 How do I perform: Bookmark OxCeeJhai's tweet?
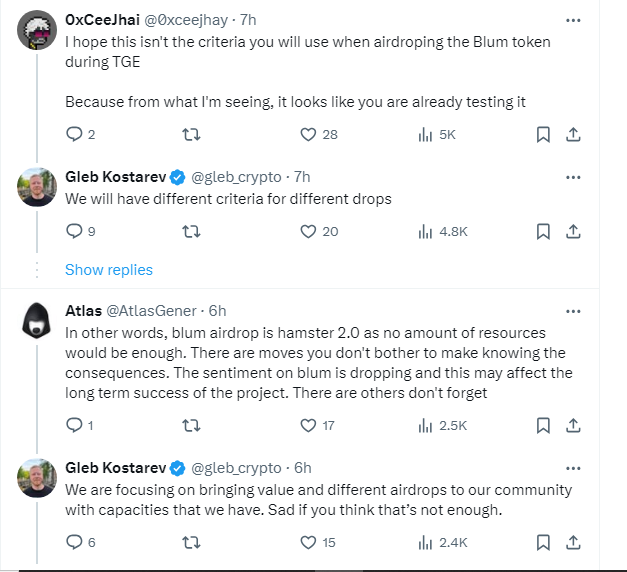542,134
